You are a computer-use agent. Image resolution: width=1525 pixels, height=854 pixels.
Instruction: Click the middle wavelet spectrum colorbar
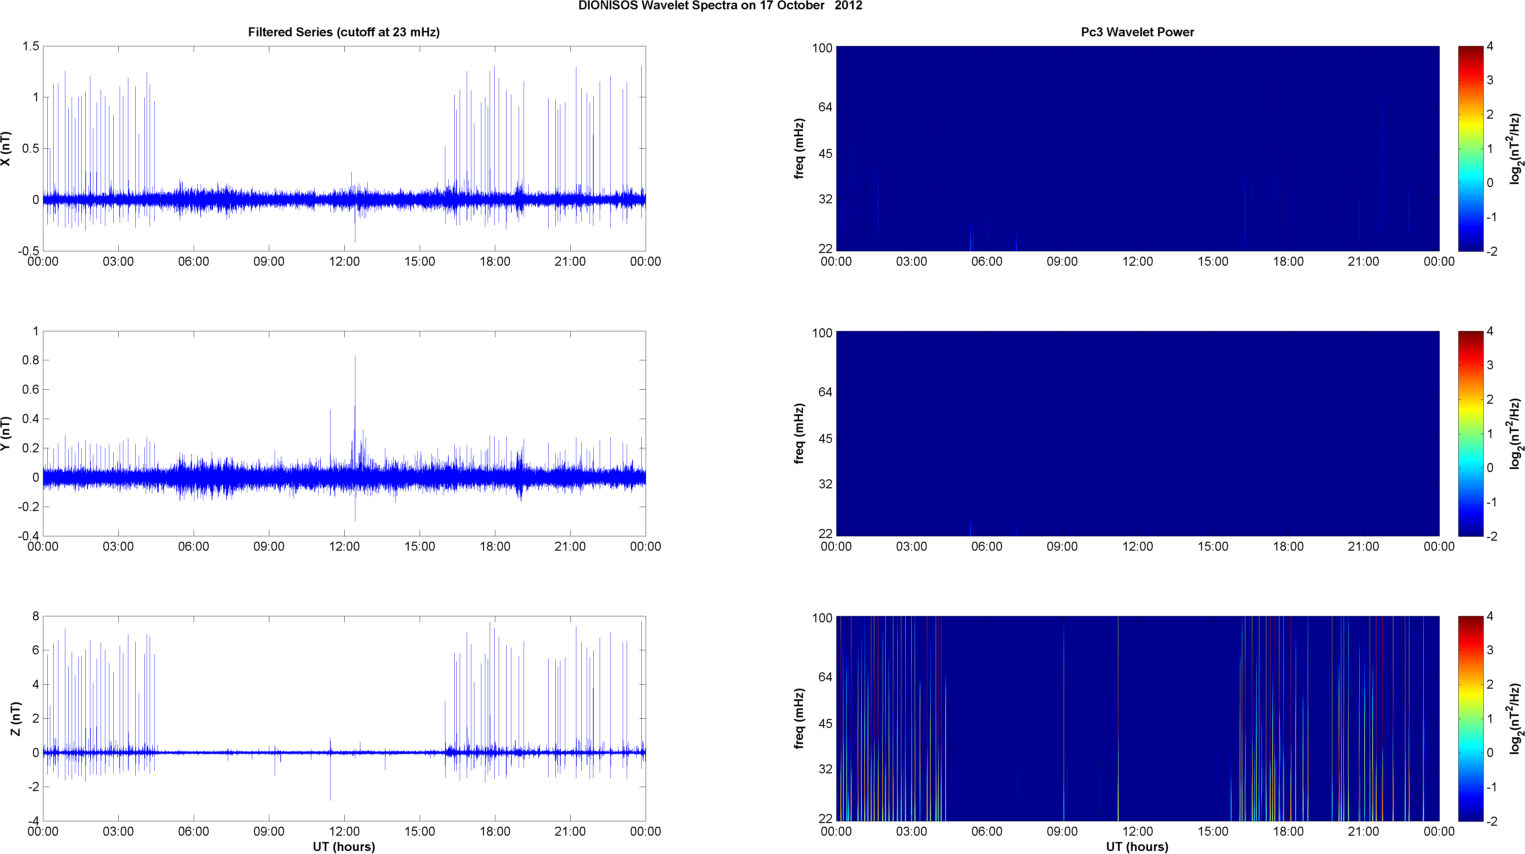coord(1470,434)
